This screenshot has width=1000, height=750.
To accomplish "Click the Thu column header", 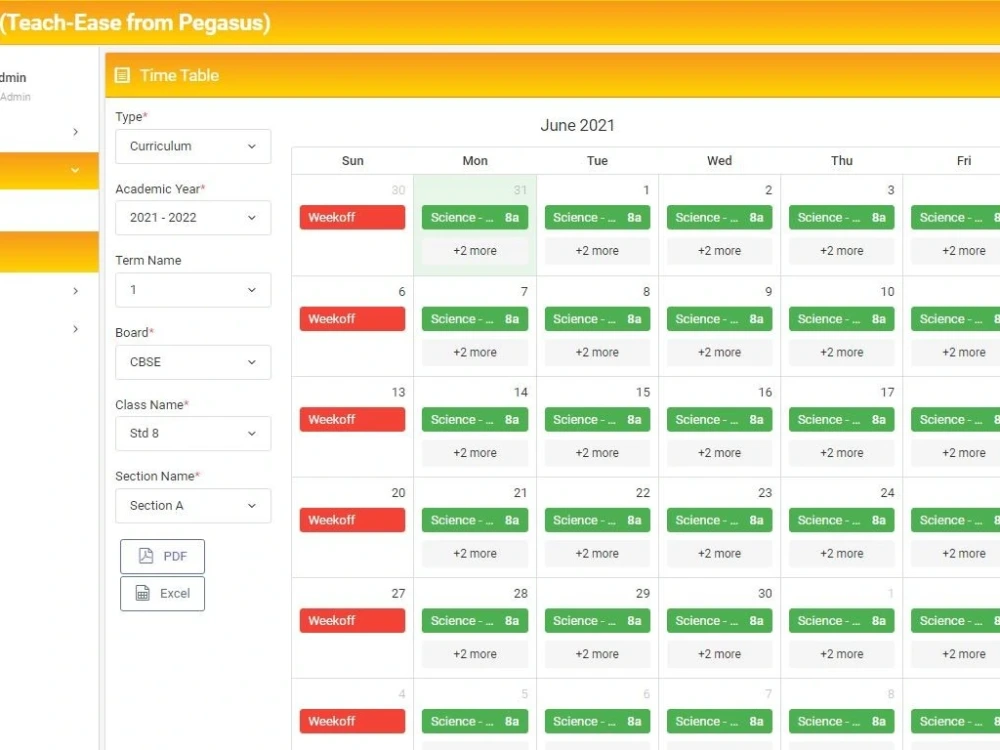I will (842, 161).
